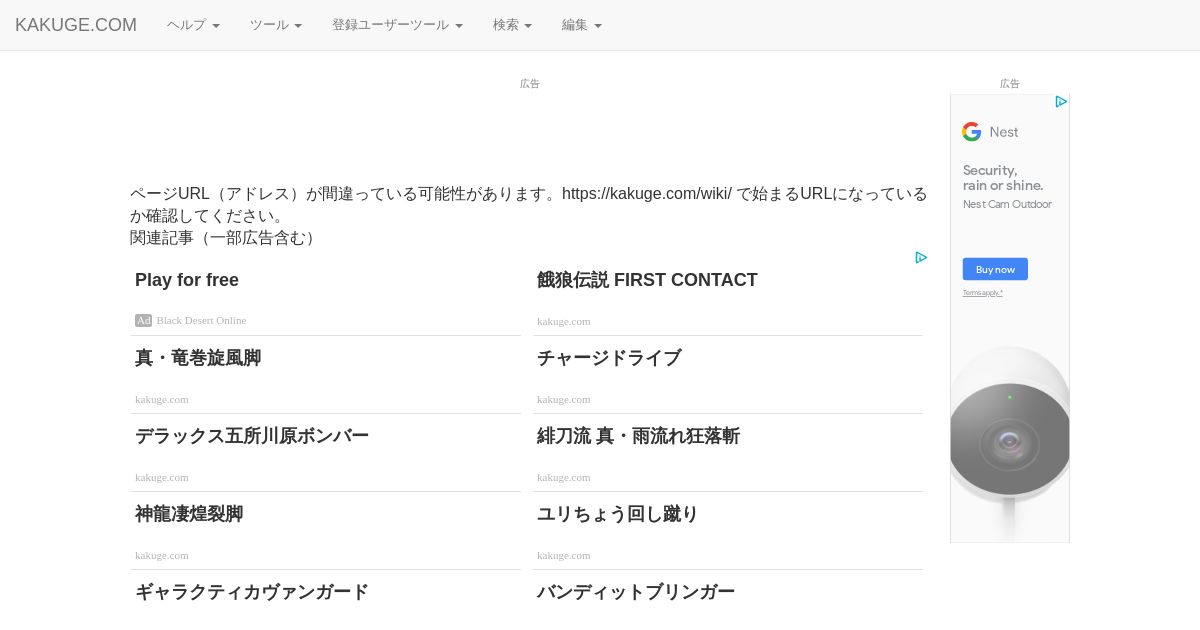This screenshot has width=1200, height=630.
Task: Open the Terms apply link in ad
Action: point(983,293)
